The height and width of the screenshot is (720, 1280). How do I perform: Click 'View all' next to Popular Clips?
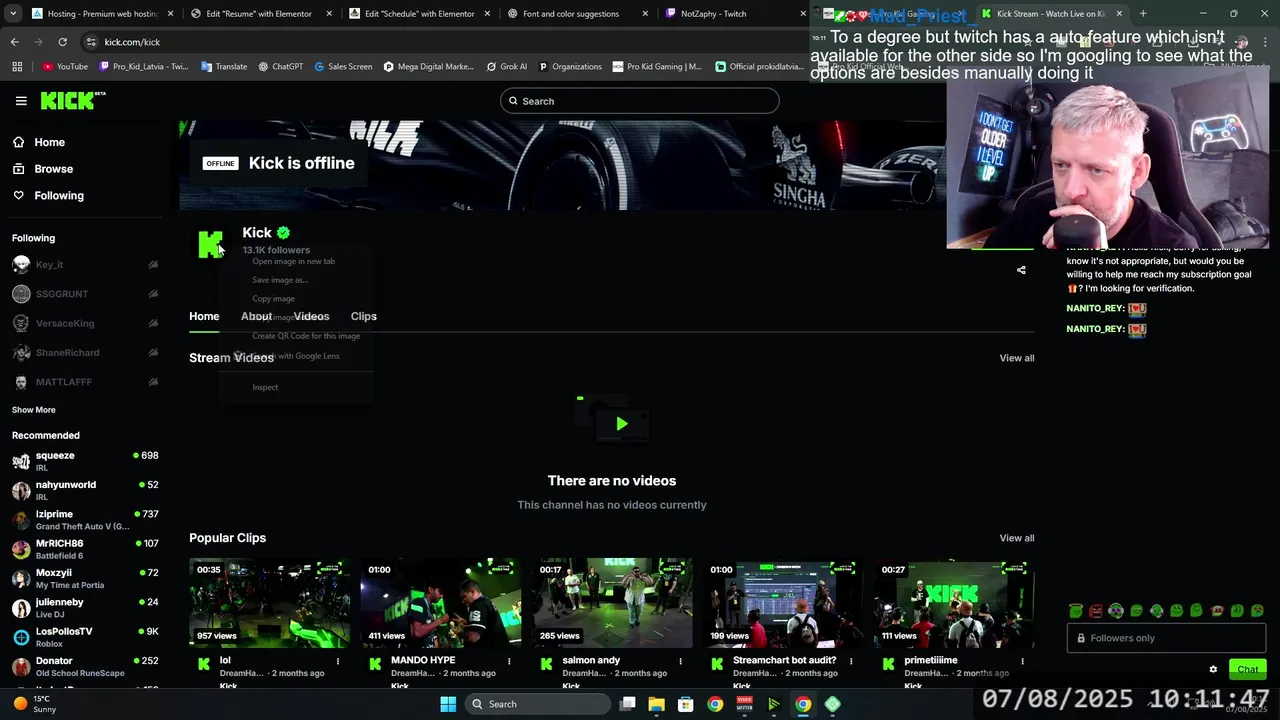click(1017, 538)
